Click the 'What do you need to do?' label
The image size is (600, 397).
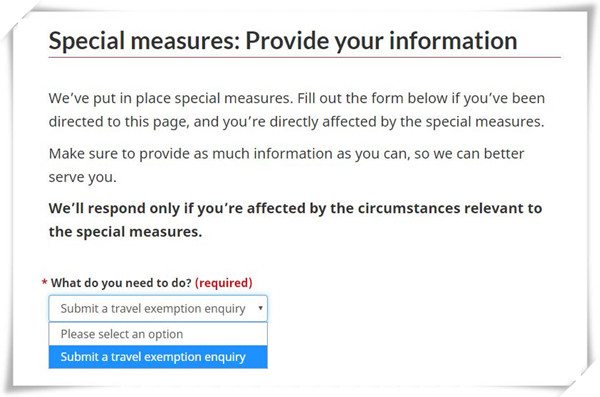coord(121,283)
